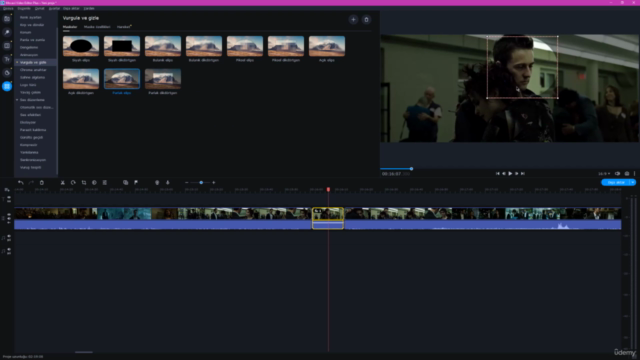Open Chroma anahtar in tools list

point(33,70)
